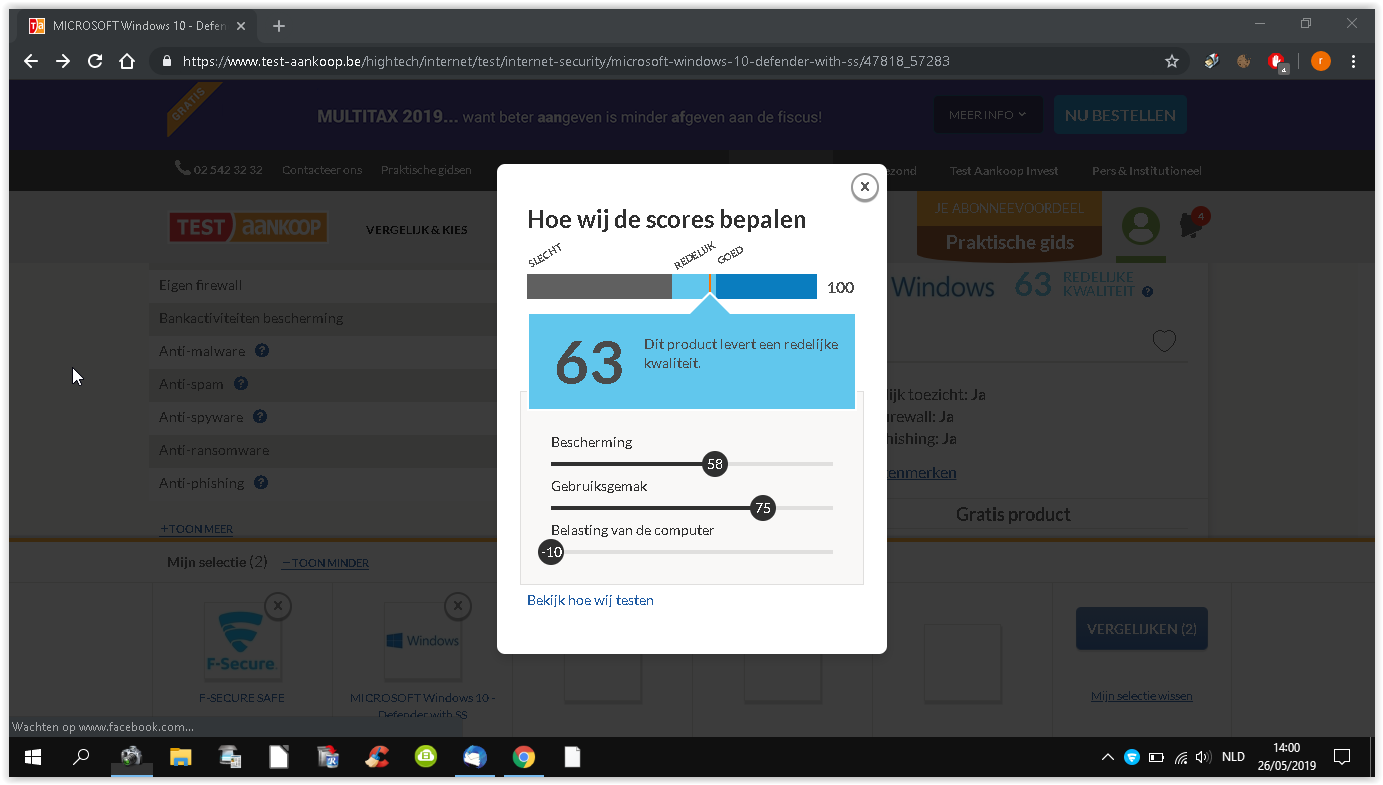
Task: Open the Wi-Fi network tray icon
Action: tap(1180, 757)
